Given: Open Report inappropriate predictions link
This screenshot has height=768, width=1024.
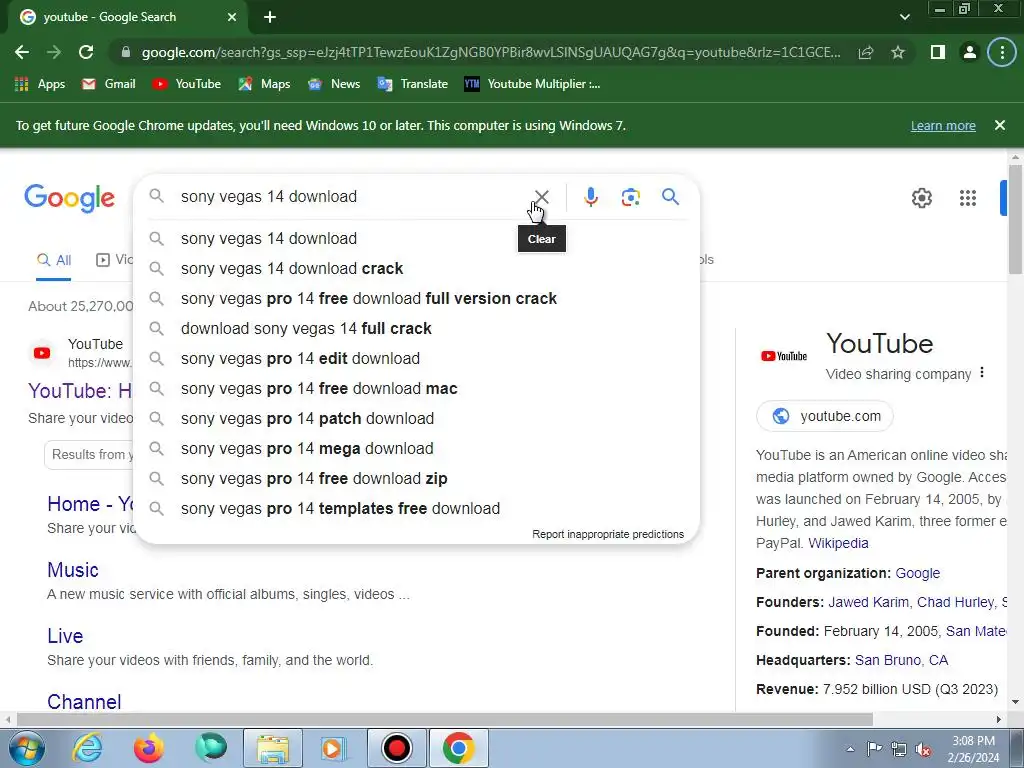Looking at the screenshot, I should click(608, 534).
